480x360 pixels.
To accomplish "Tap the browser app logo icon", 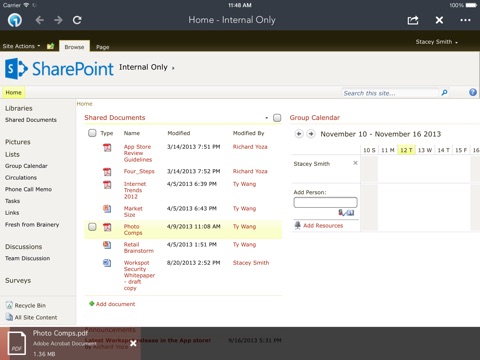I will coord(15,20).
